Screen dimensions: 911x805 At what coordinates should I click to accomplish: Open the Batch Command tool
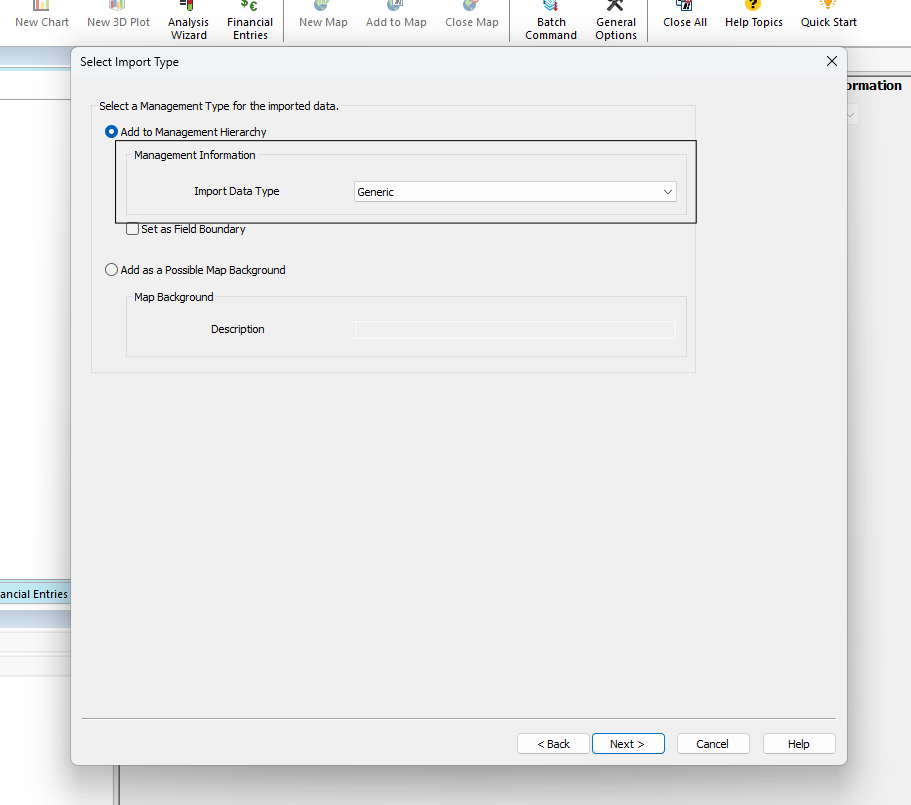point(551,21)
